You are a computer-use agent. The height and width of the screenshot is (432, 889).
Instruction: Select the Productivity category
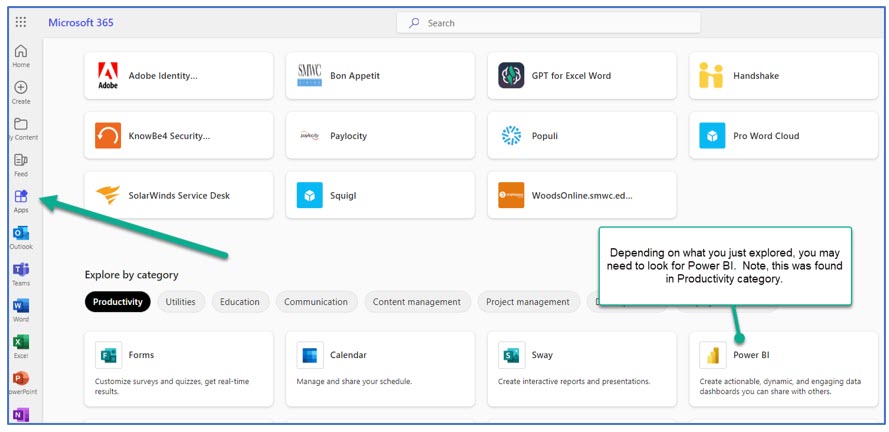pyautogui.click(x=117, y=302)
